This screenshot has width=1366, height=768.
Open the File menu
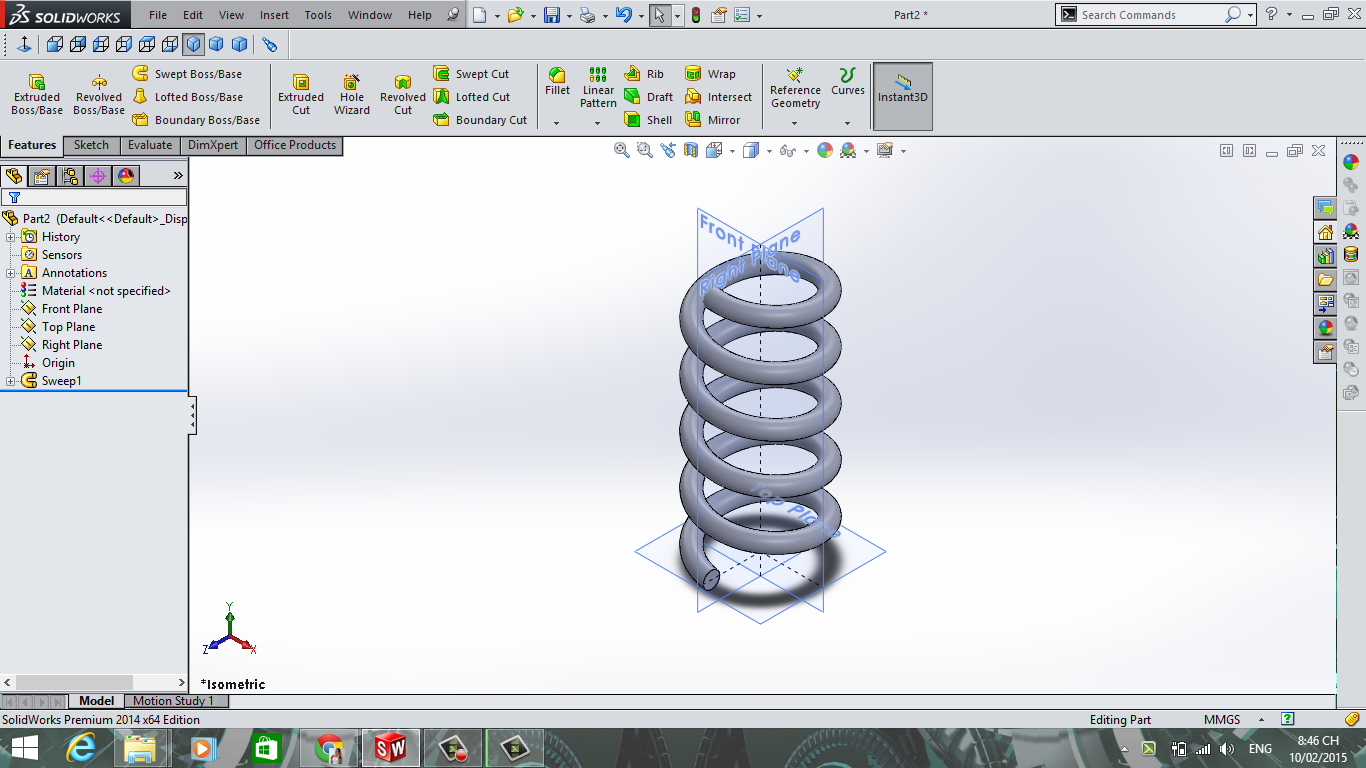[158, 15]
